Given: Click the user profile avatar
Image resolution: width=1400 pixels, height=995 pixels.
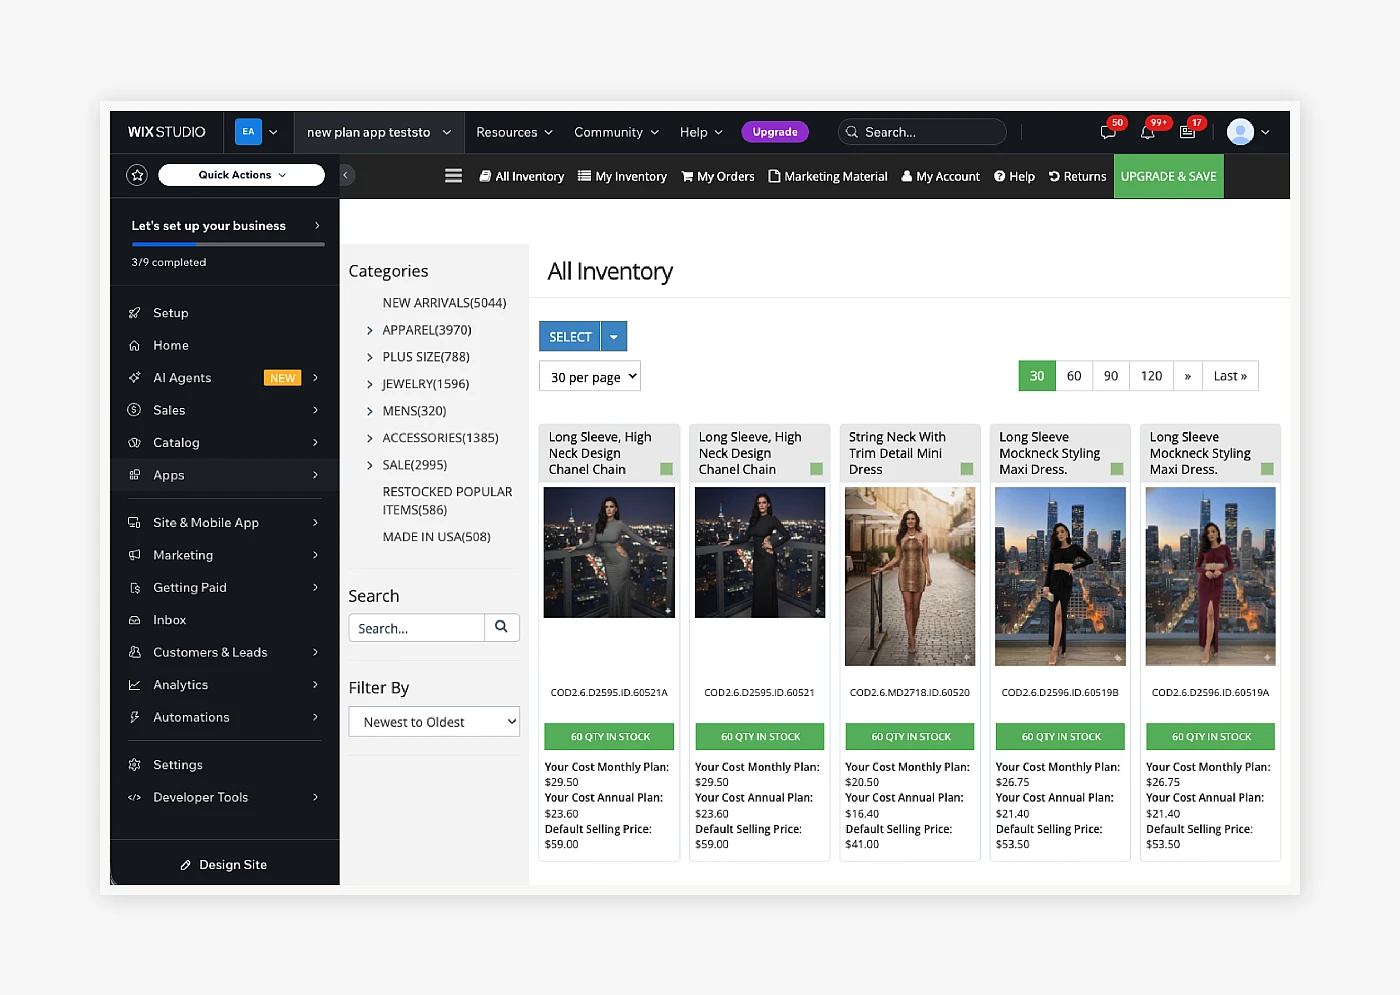Looking at the screenshot, I should click(x=1240, y=132).
